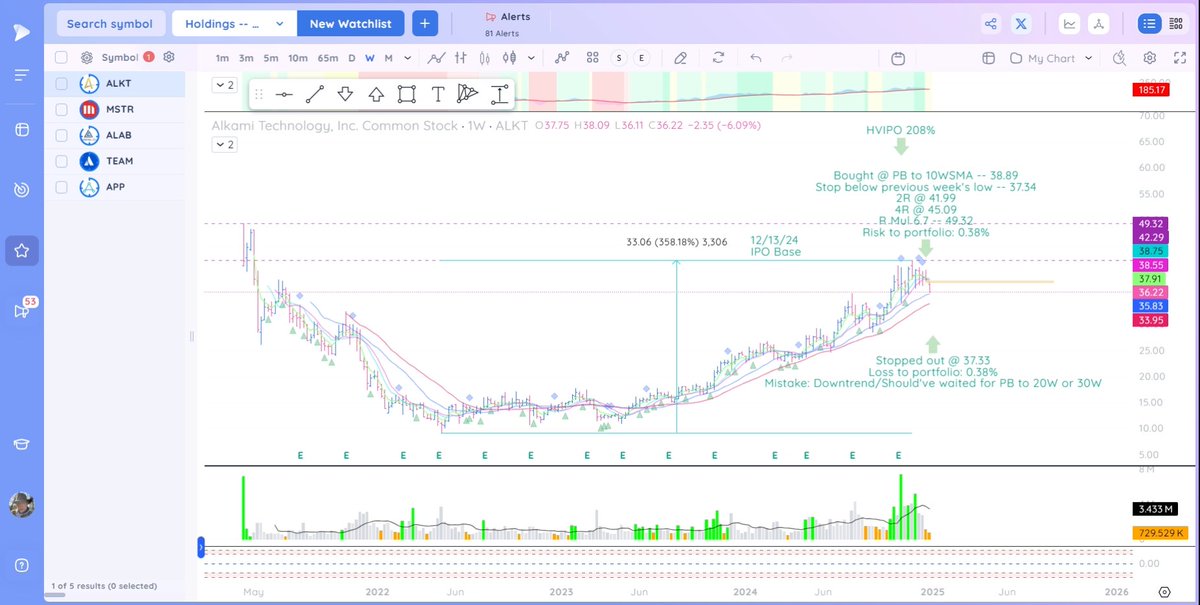Click the network graph view button
Image resolution: width=1200 pixels, height=605 pixels.
click(1098, 23)
